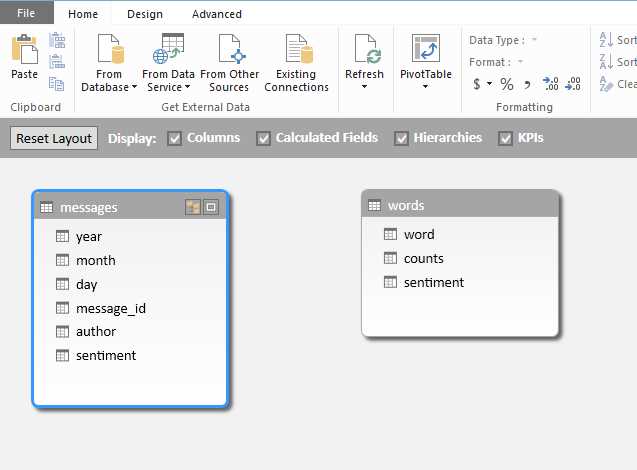
Task: Click the messages table title
Action: click(89, 208)
